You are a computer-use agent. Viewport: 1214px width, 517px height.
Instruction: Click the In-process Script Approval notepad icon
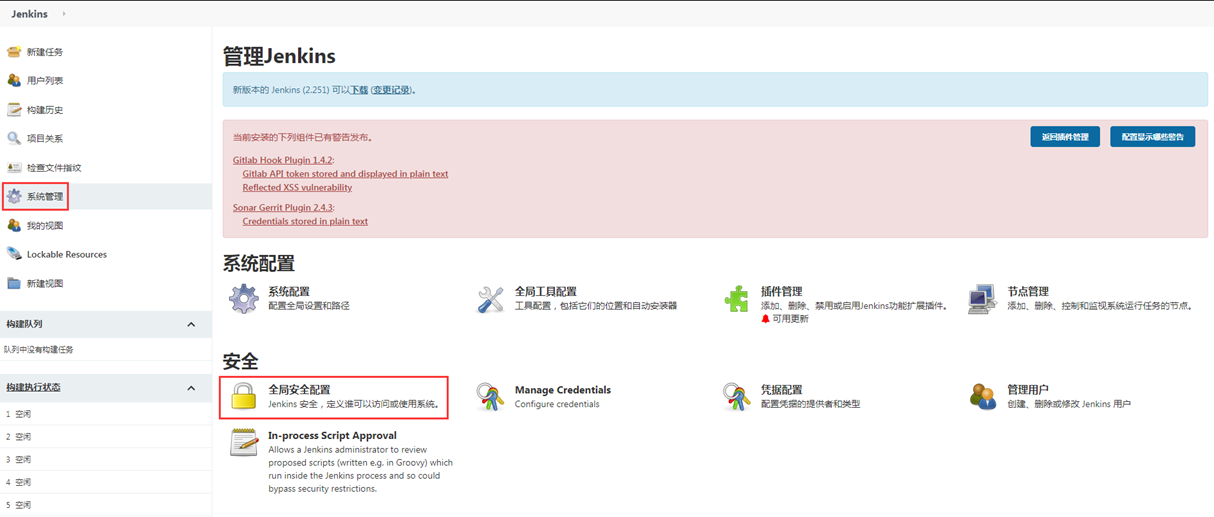click(x=244, y=443)
